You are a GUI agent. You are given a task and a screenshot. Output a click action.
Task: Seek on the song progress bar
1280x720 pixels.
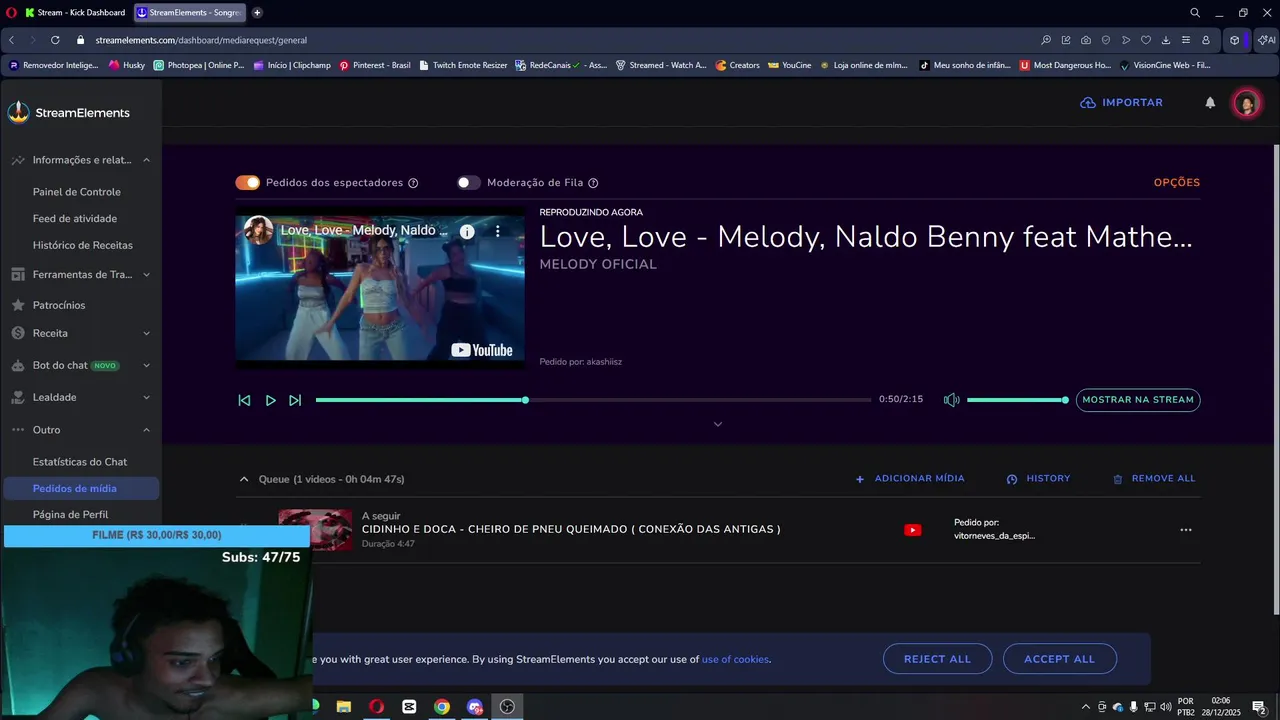pos(593,400)
